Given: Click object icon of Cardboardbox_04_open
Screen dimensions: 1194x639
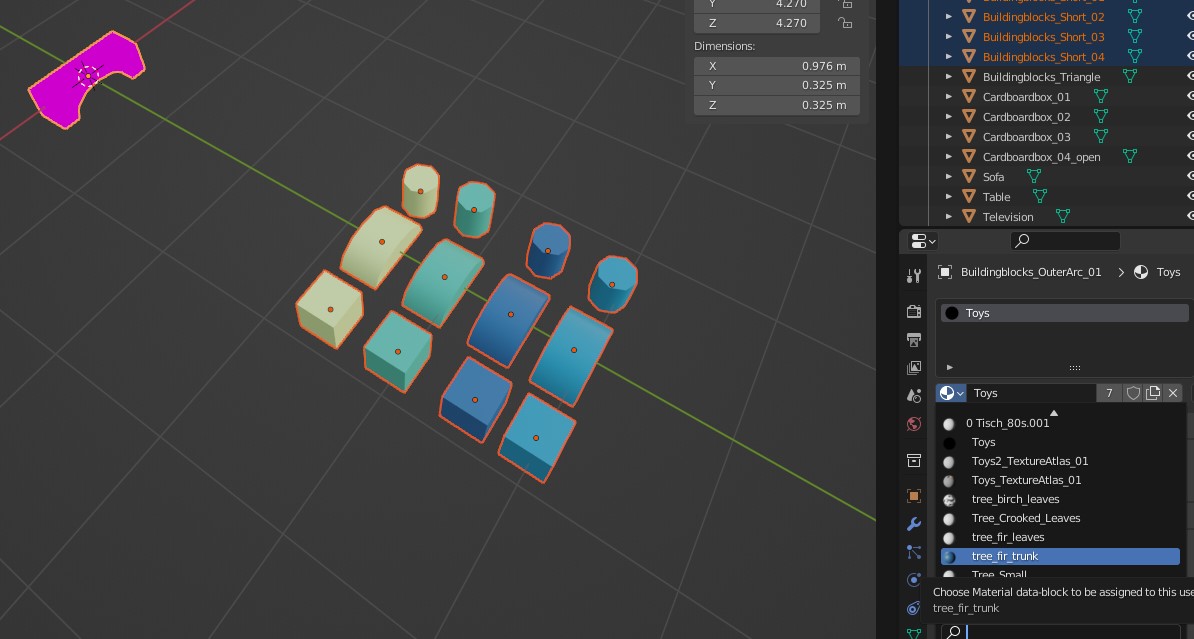Looking at the screenshot, I should pos(969,157).
